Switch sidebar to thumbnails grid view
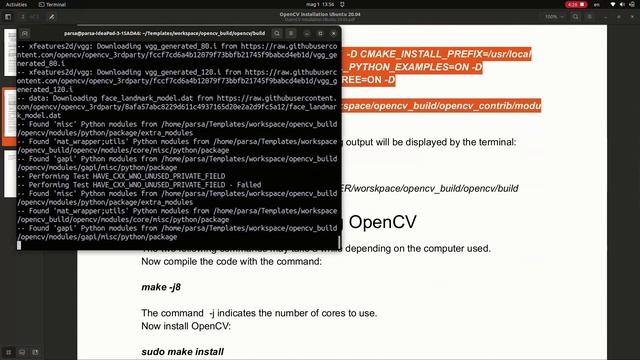Screen dimensions: 640x360 (x=8, y=352)
